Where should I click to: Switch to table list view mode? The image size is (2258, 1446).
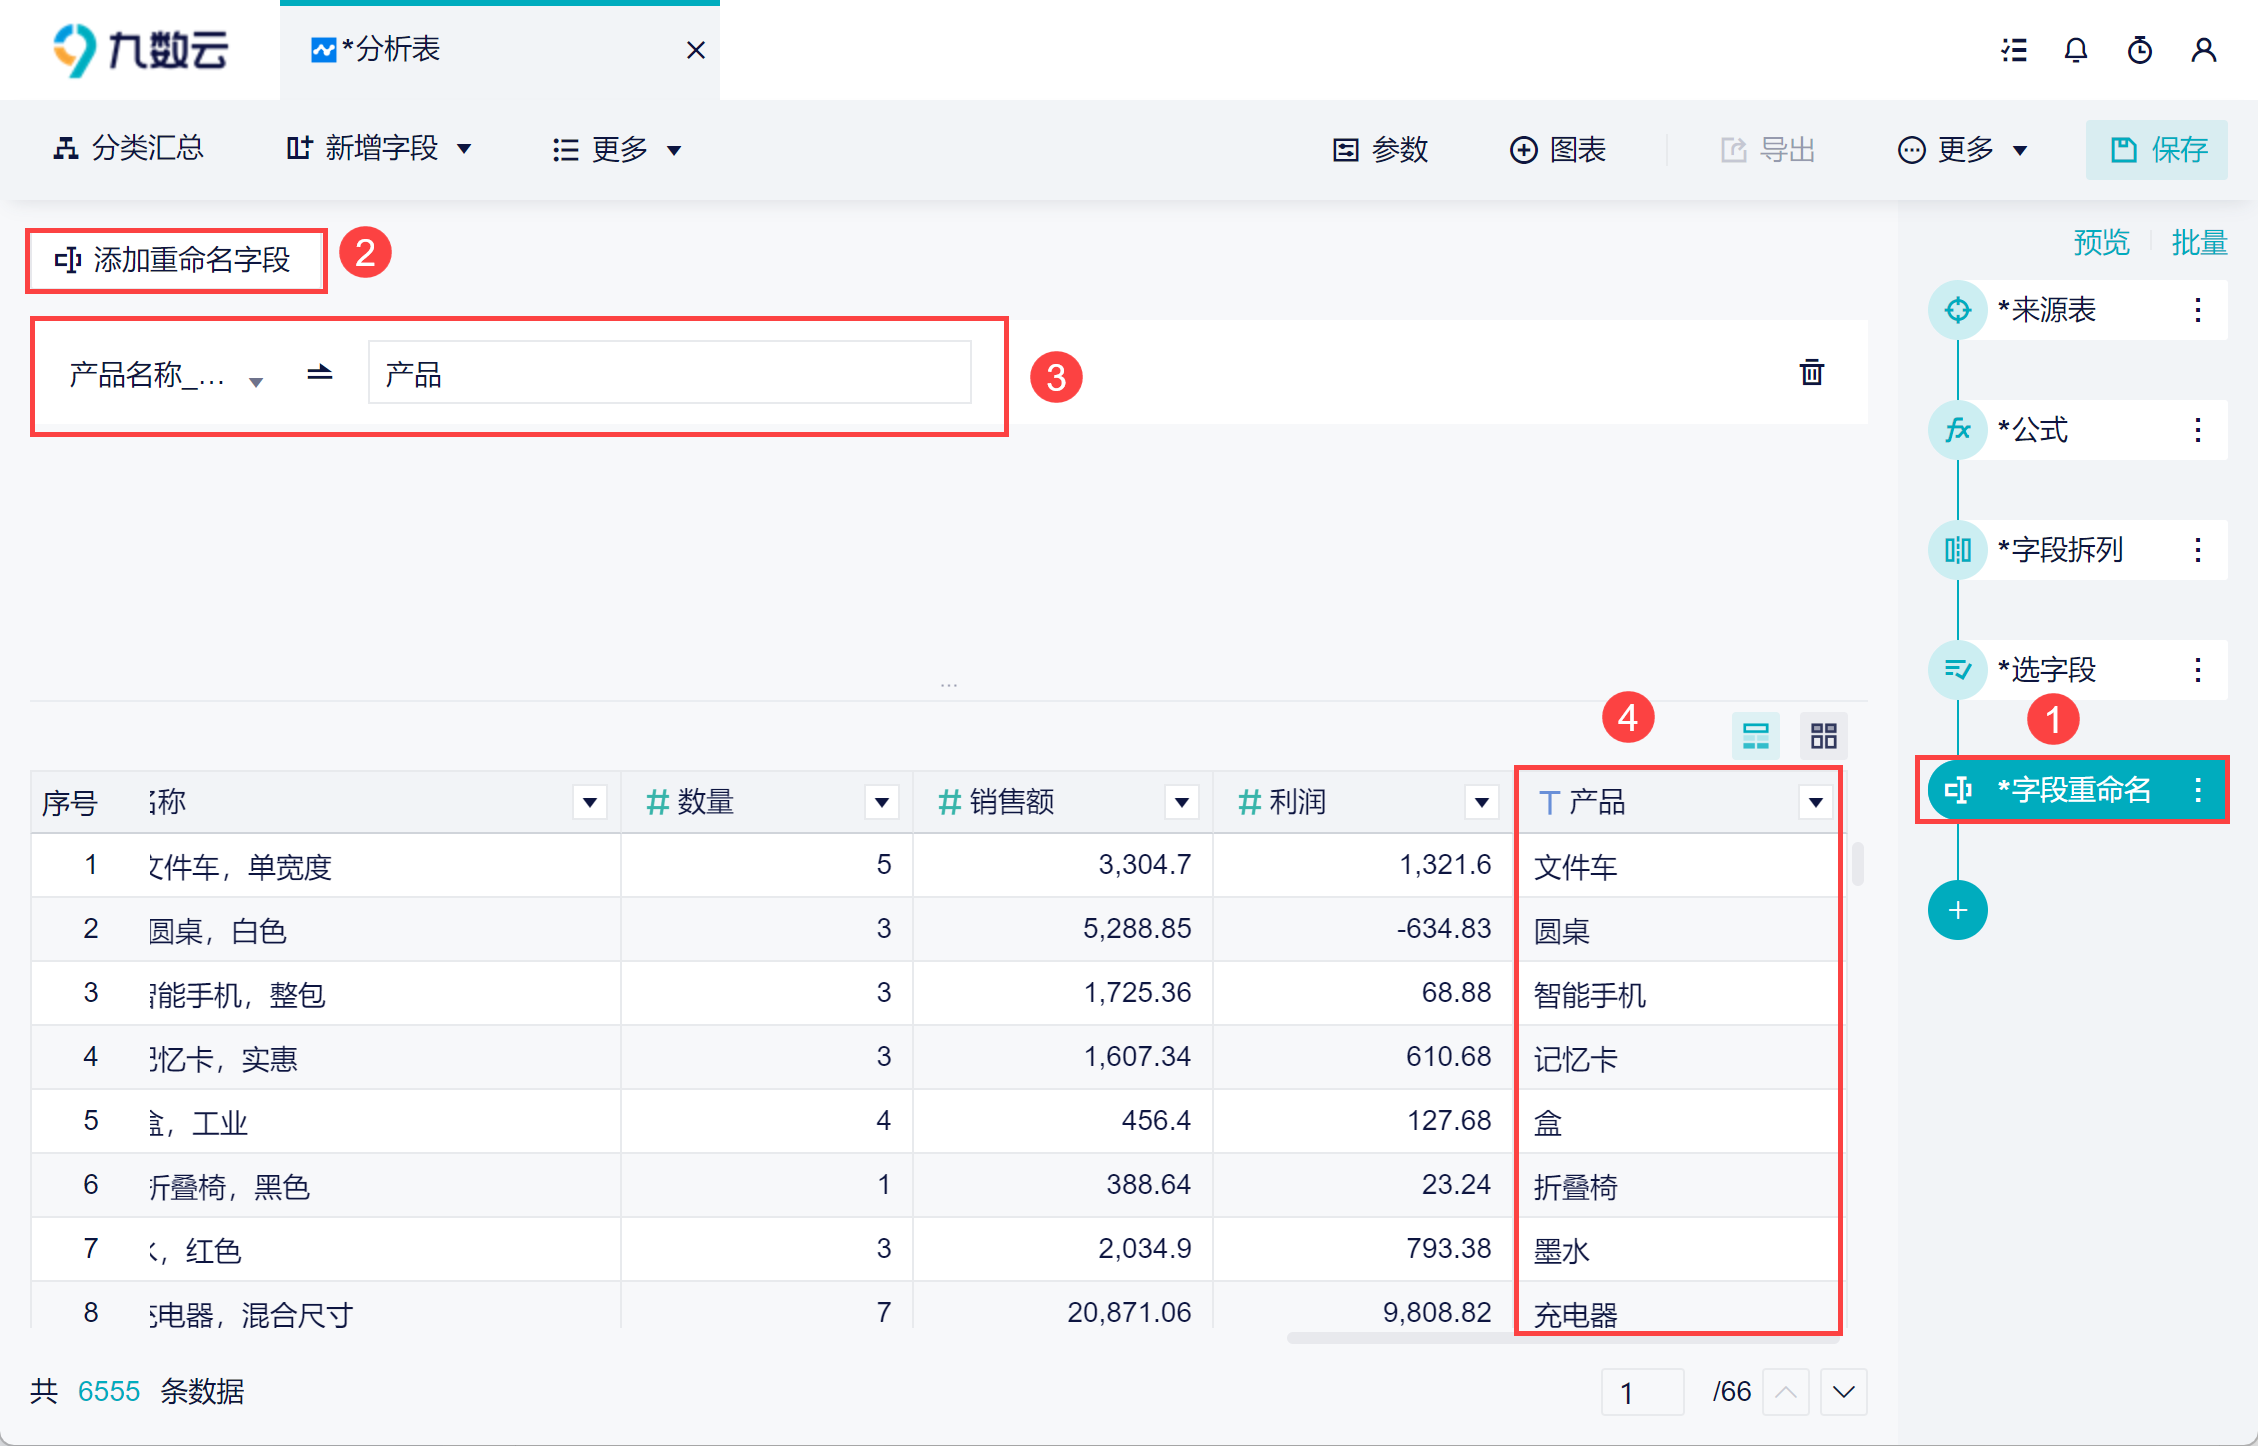point(1756,737)
